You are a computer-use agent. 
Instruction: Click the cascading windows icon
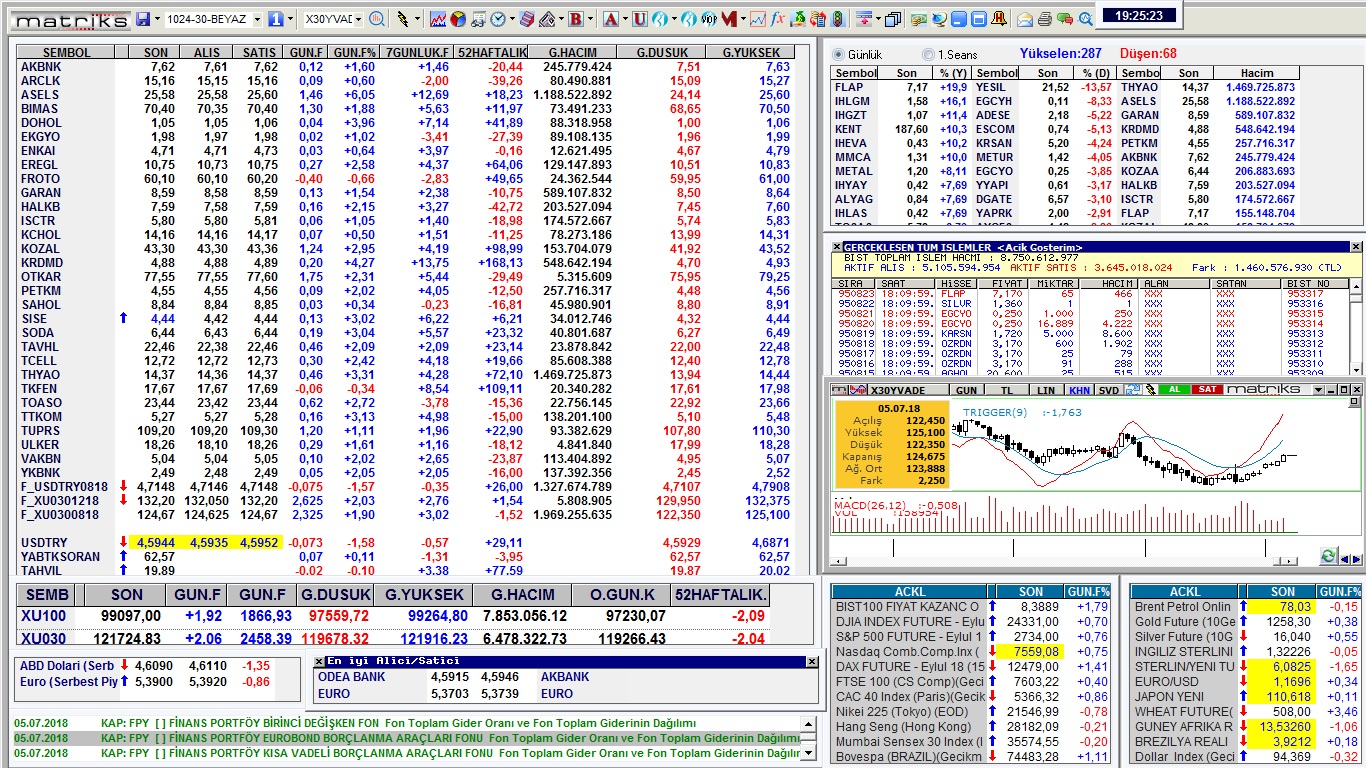[892, 19]
